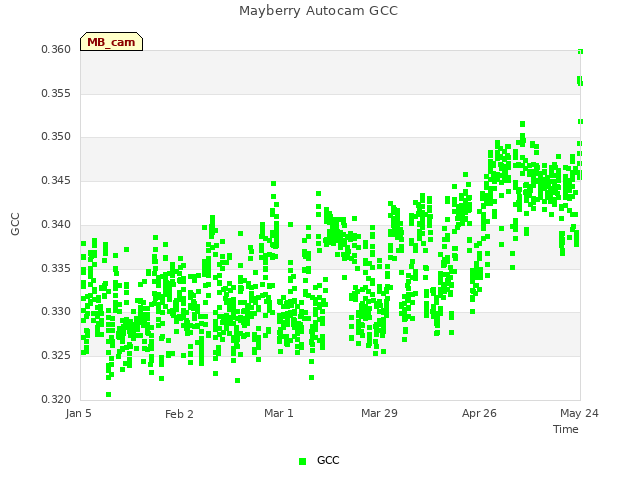The height and width of the screenshot is (480, 640).
Task: Click the Apr 26 axis label
Action: [x=479, y=413]
